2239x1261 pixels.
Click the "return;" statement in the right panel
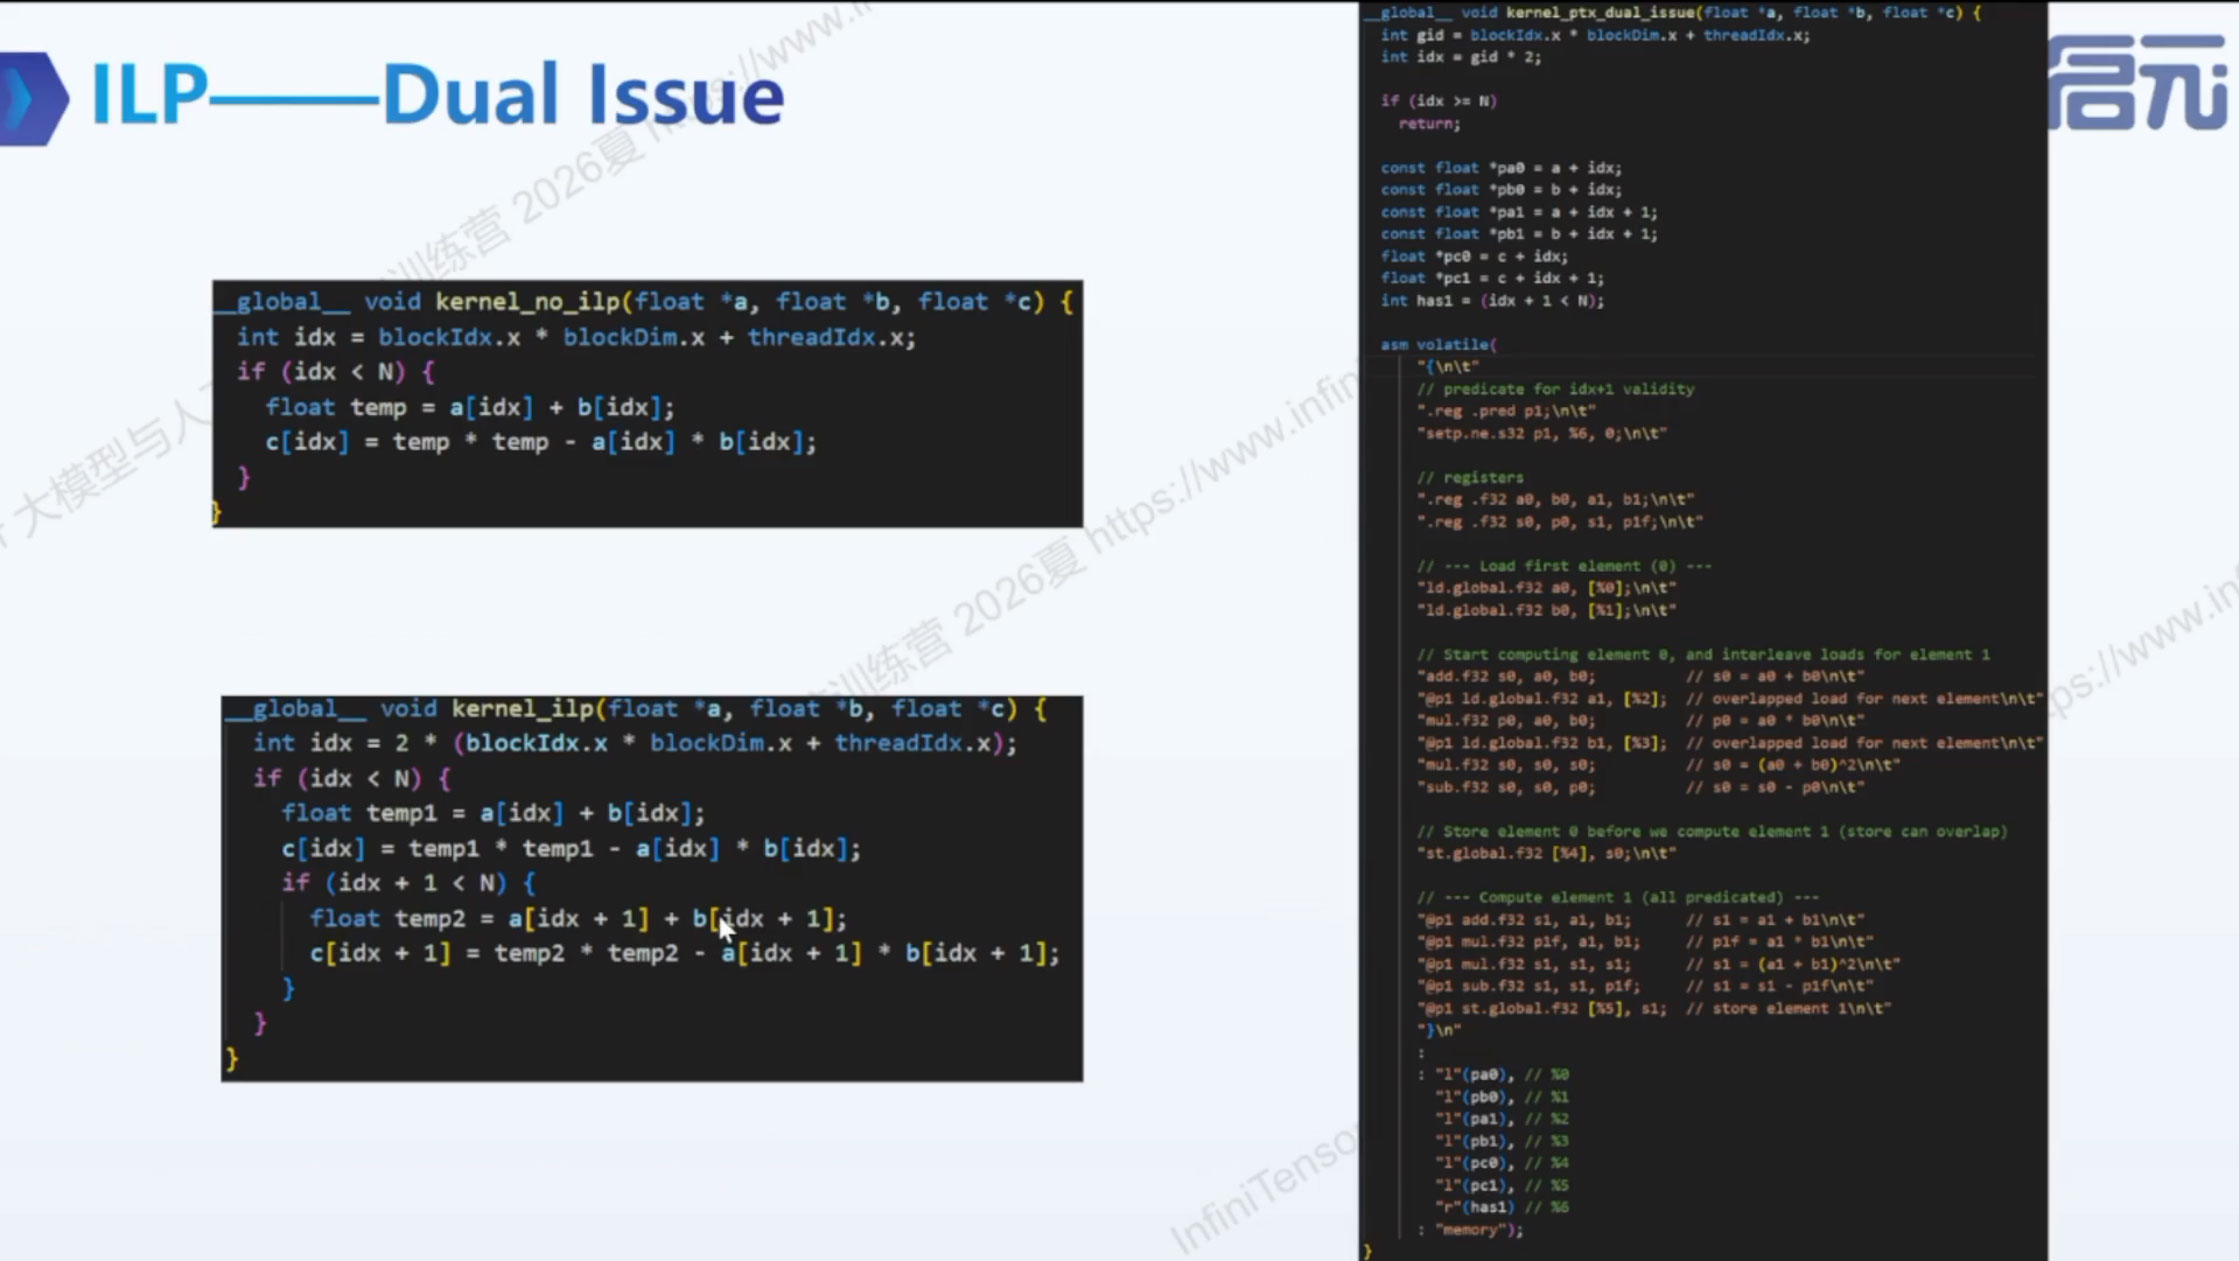click(x=1429, y=123)
